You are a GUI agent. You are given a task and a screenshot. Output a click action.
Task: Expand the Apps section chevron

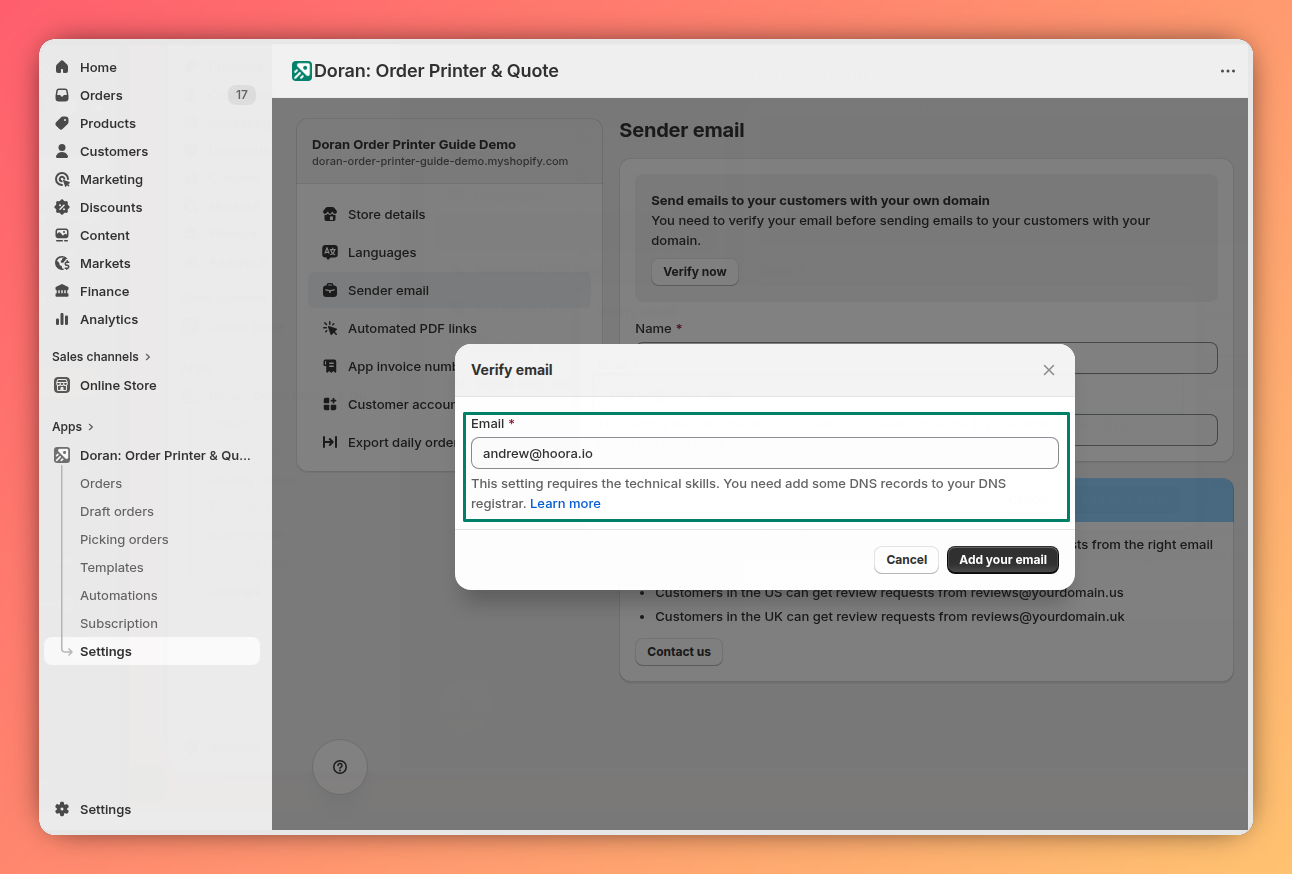[91, 426]
